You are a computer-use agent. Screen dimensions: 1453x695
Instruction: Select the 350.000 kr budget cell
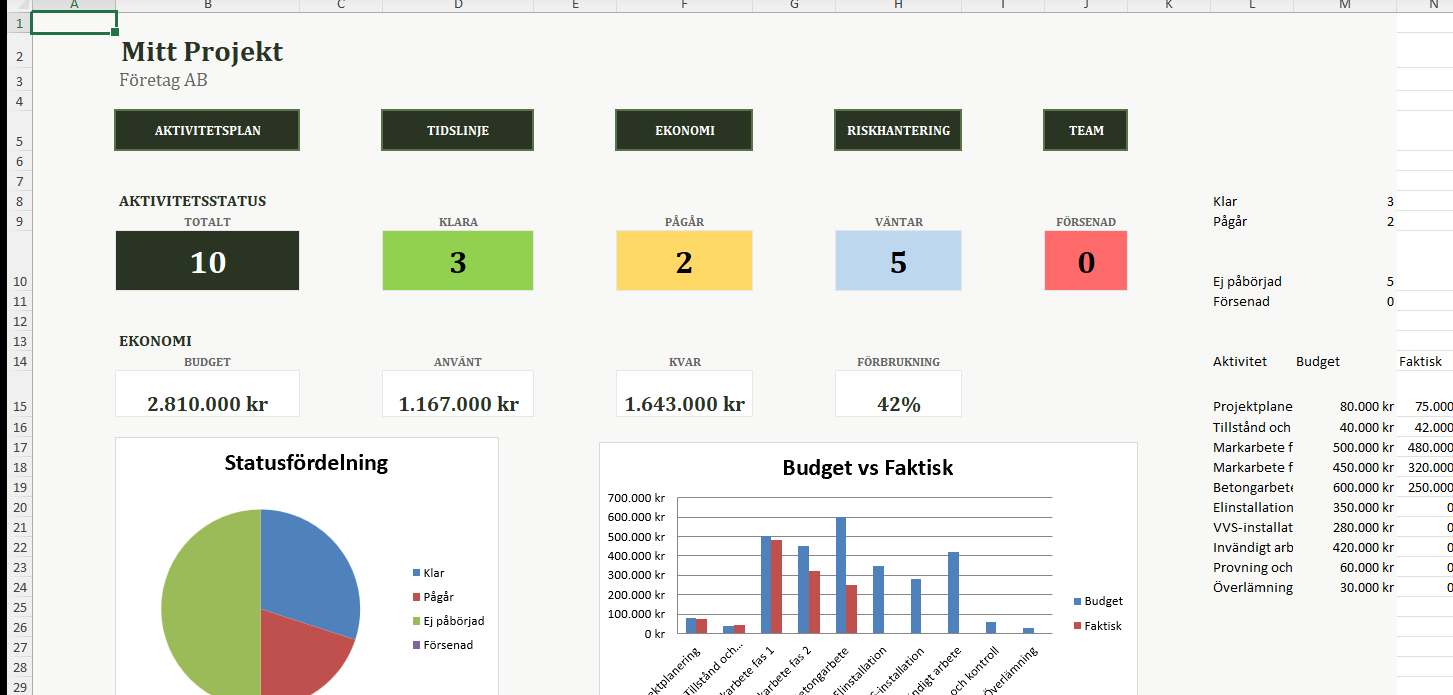pyautogui.click(x=1344, y=507)
